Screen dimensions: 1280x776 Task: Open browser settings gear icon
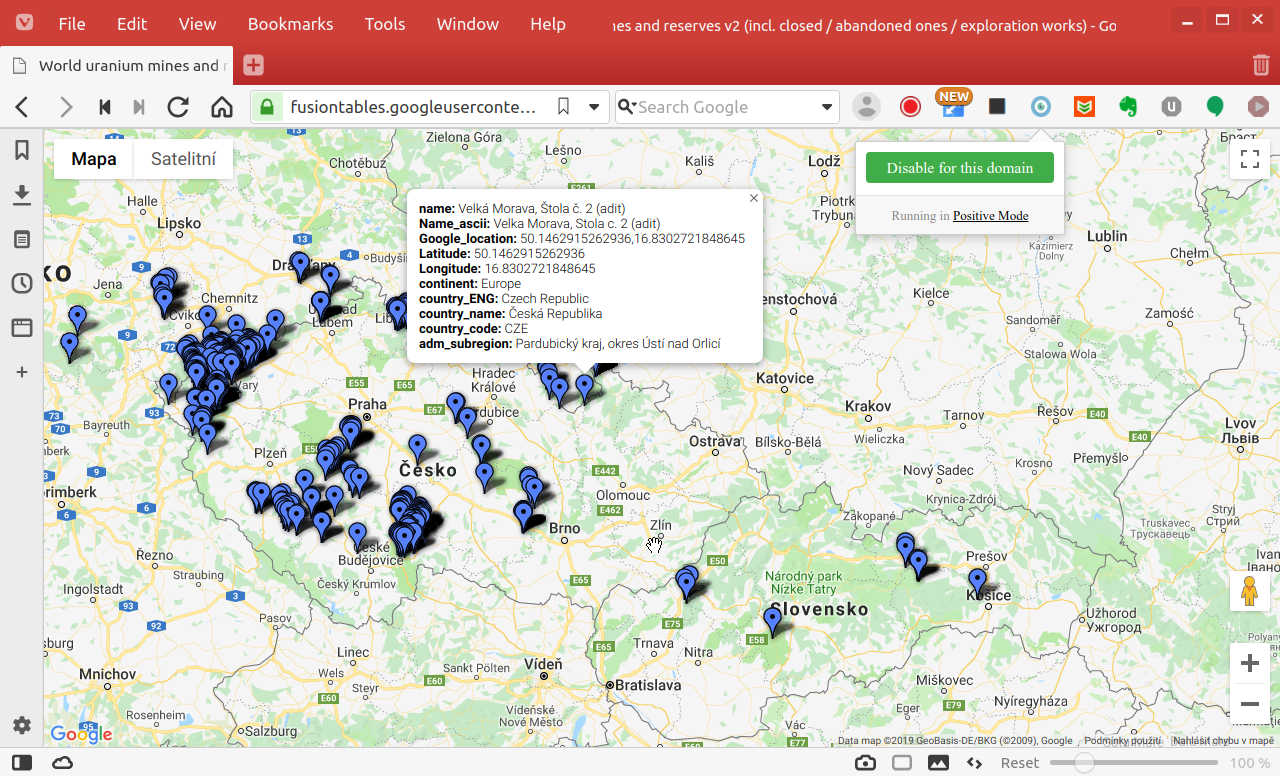21,725
